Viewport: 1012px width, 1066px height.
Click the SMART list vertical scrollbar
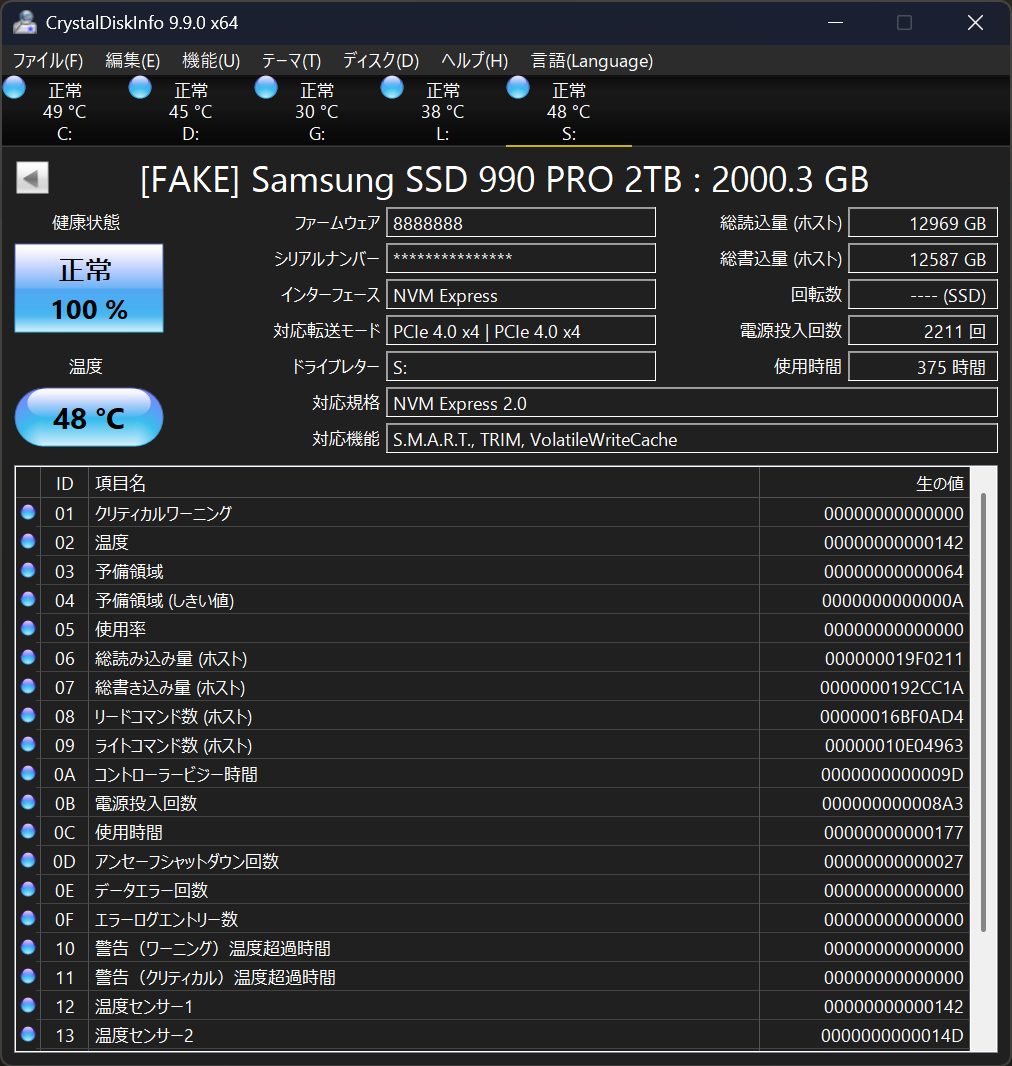click(x=983, y=712)
